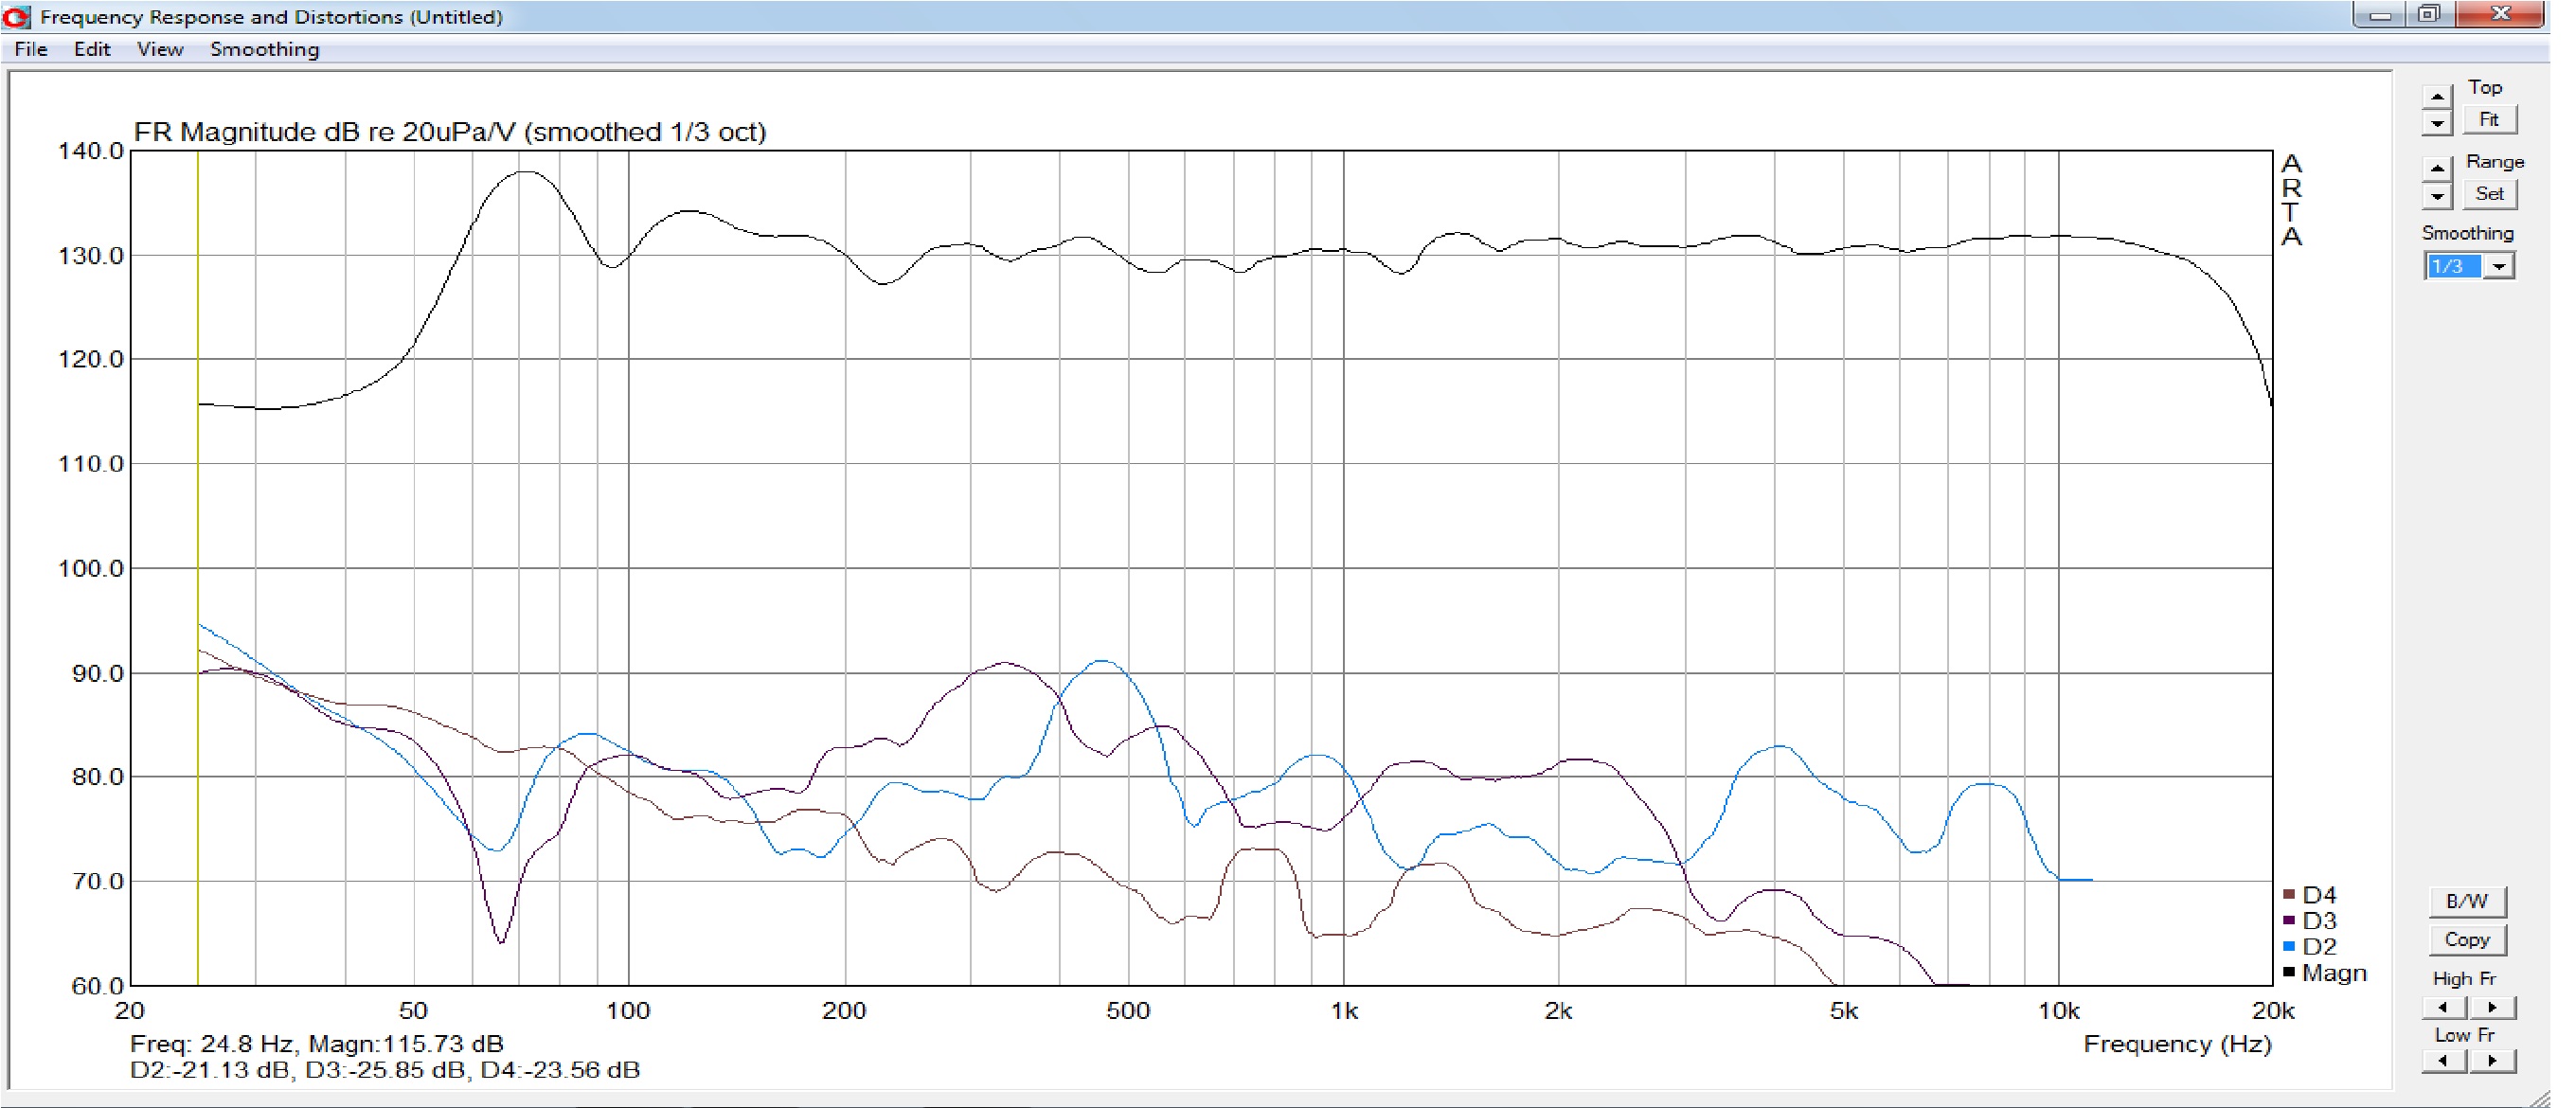
Task: Select the 1/3 smoothing value field
Action: pyautogui.click(x=2453, y=266)
